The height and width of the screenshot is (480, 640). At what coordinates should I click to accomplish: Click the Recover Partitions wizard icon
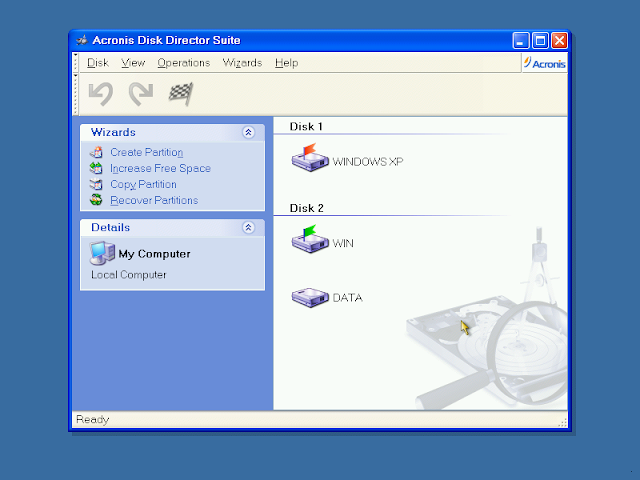click(x=96, y=200)
